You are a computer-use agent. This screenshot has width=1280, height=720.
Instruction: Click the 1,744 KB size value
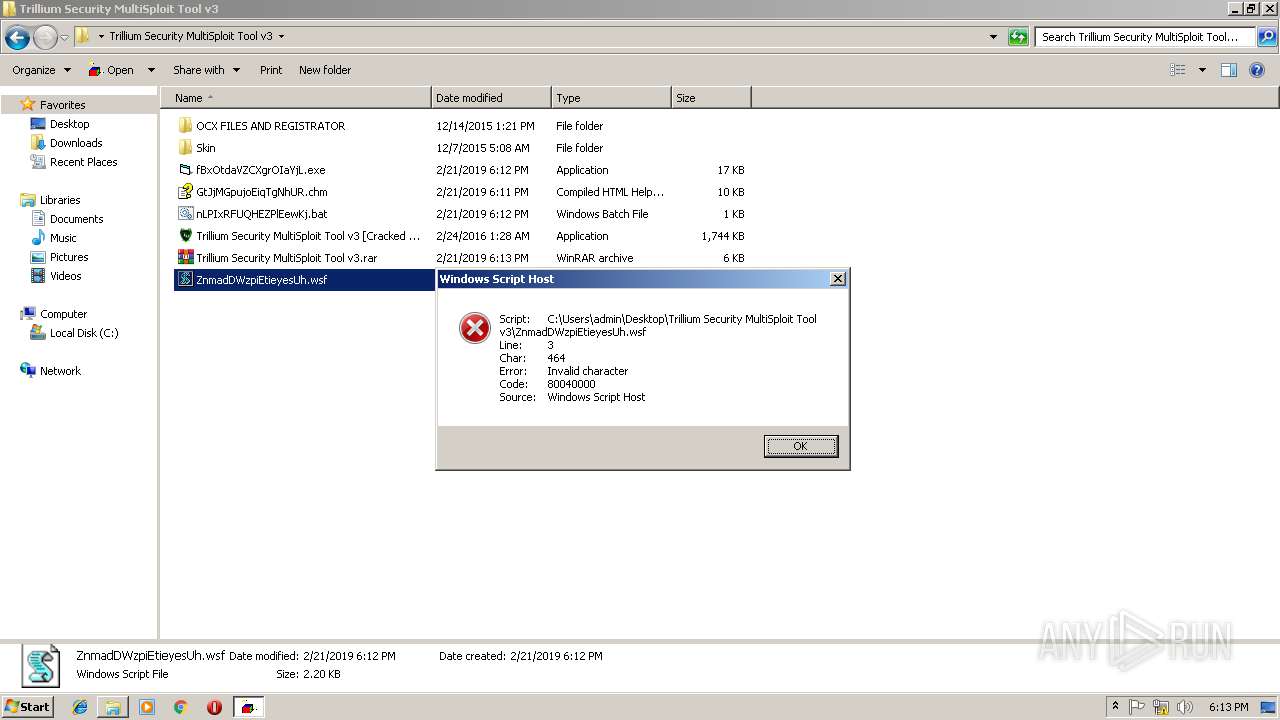click(723, 236)
